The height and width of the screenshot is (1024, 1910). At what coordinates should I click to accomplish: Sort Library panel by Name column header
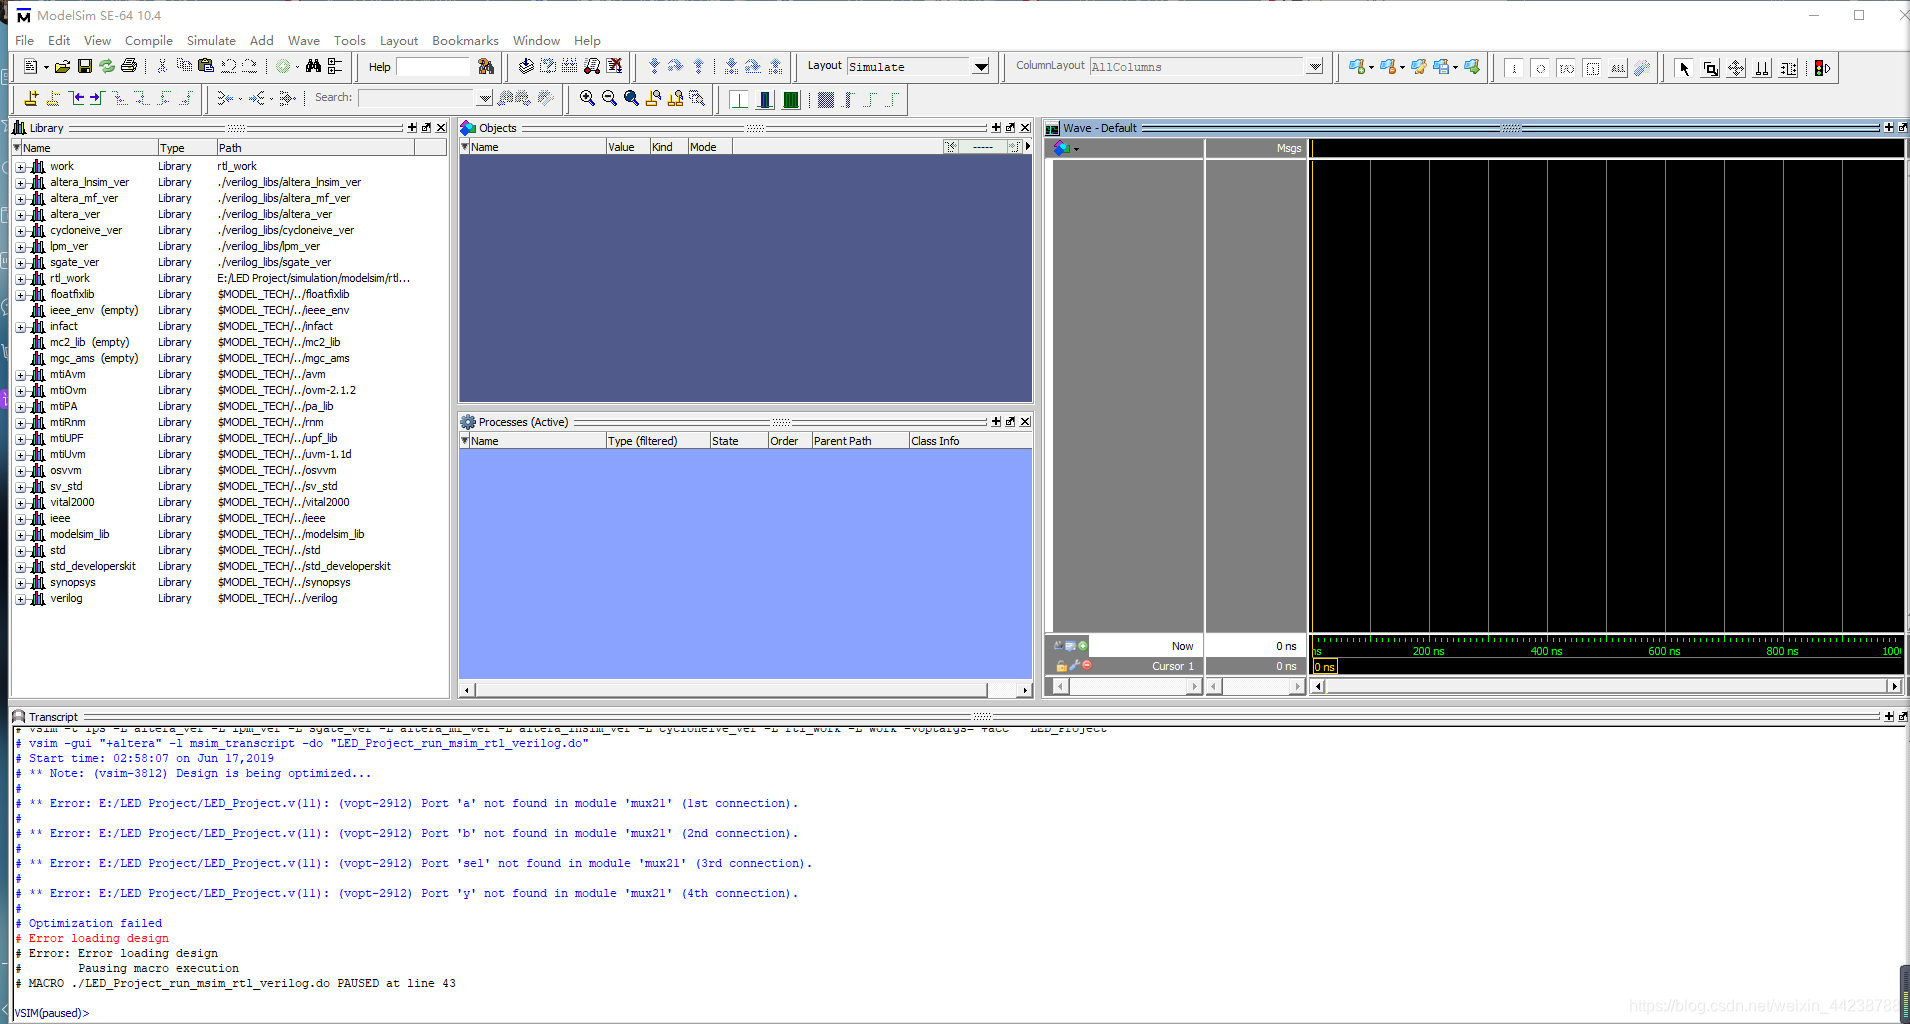coord(84,147)
